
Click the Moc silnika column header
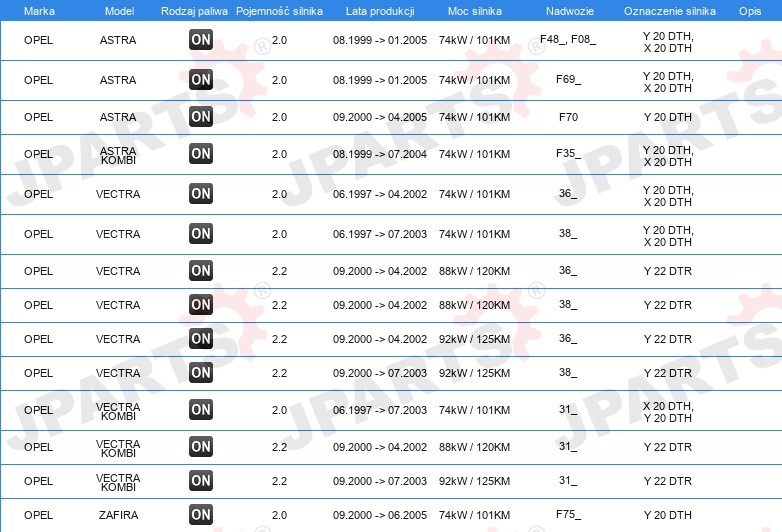point(475,11)
